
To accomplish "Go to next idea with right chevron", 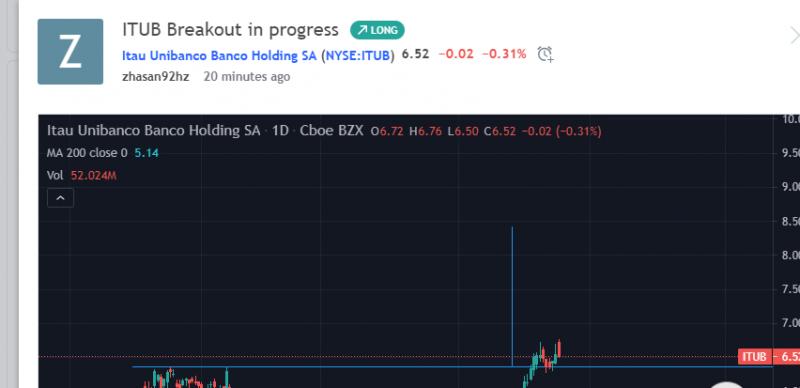I will click(x=794, y=36).
